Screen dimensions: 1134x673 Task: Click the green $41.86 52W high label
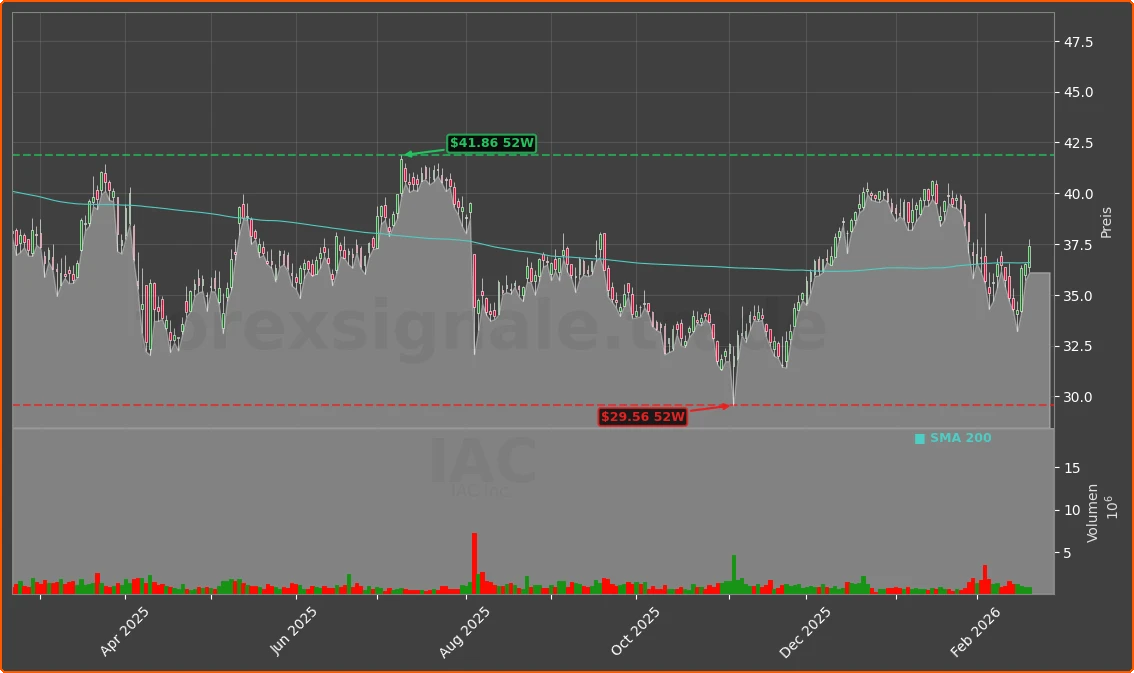coord(490,143)
